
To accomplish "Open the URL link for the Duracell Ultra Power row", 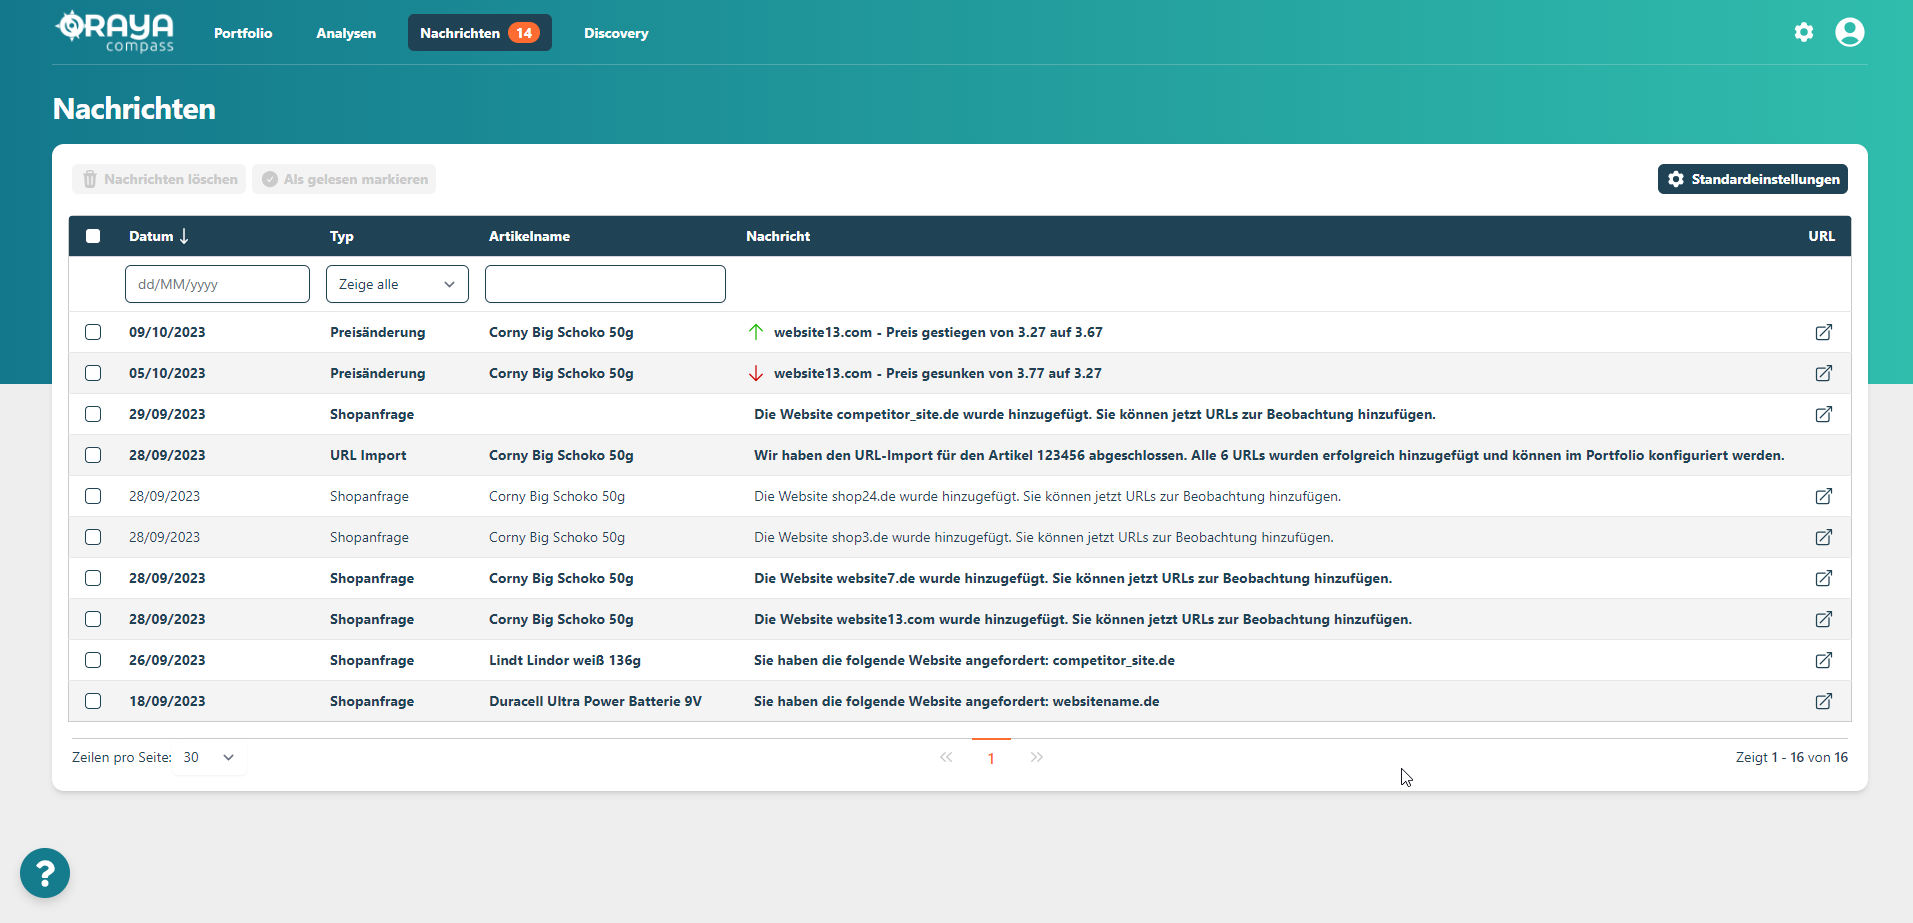I will pyautogui.click(x=1824, y=701).
